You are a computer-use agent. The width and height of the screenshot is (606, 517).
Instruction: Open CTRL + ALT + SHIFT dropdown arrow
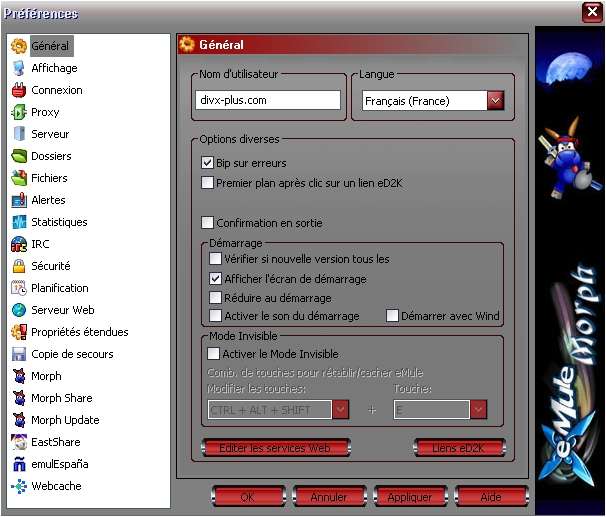click(340, 410)
